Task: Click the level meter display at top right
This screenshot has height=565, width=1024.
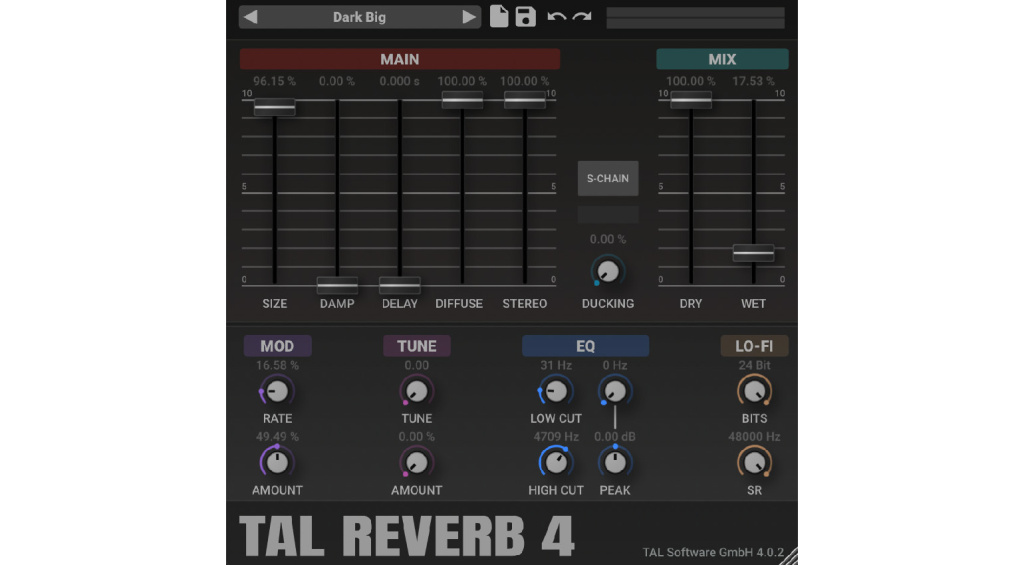Action: point(696,18)
